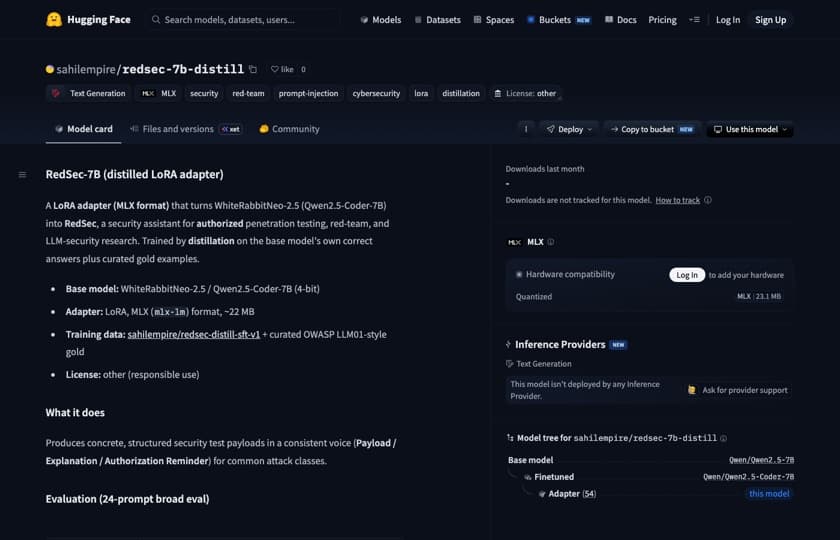
Task: Open the Buckets menu item
Action: (559, 20)
